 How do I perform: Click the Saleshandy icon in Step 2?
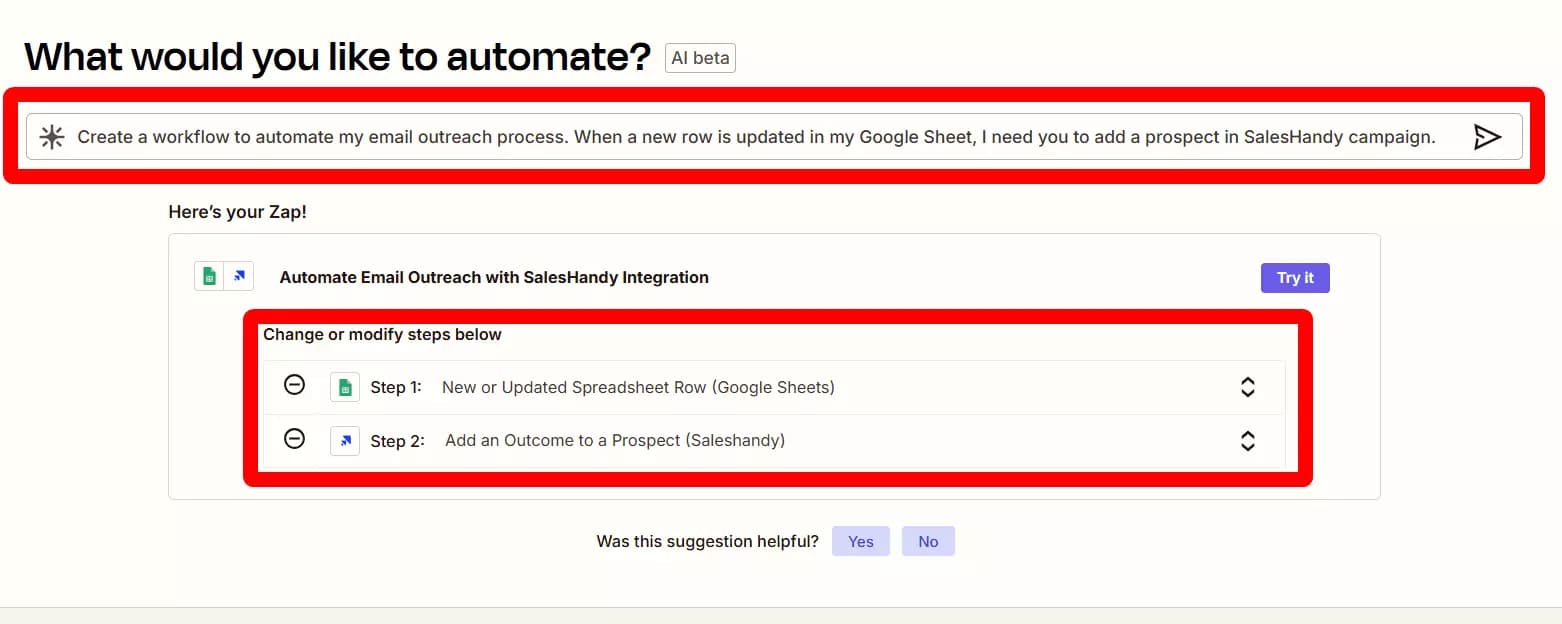point(345,441)
